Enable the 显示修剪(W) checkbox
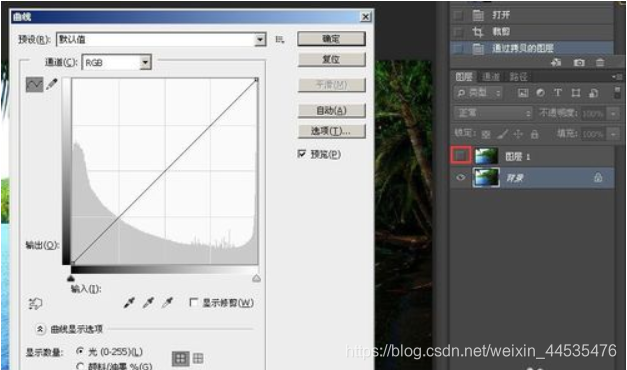627x370 pixels. tap(194, 302)
